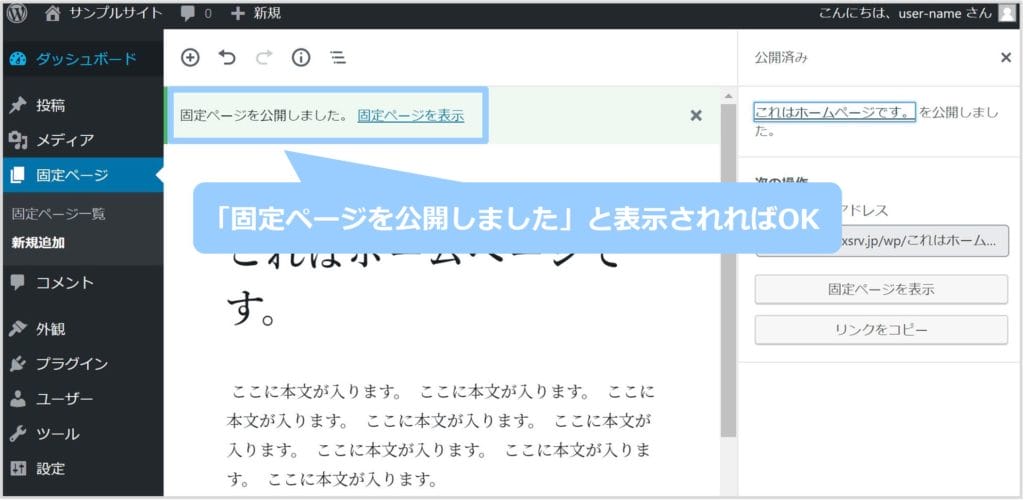Click the リンクをコピー button
This screenshot has height=501, width=1024.
(881, 330)
